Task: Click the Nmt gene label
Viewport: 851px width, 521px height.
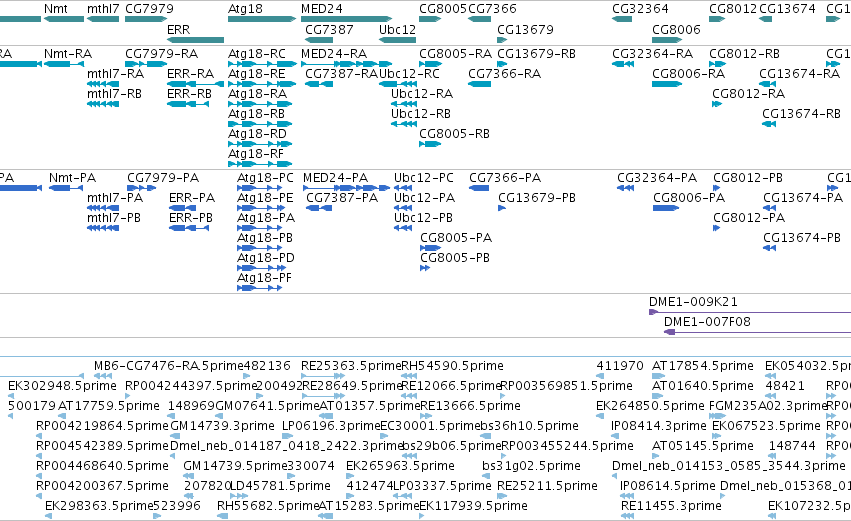Action: 56,9
